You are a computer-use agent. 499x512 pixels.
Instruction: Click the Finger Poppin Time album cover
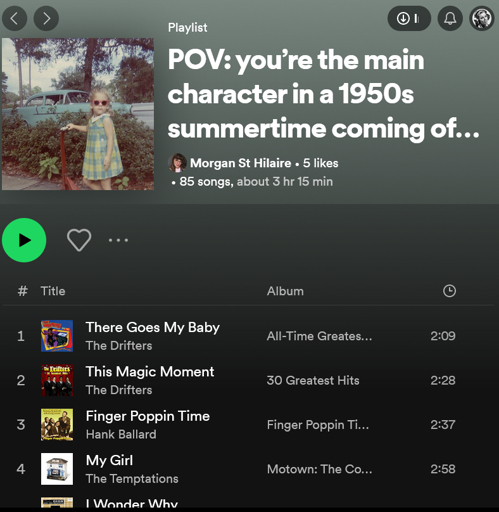point(57,425)
